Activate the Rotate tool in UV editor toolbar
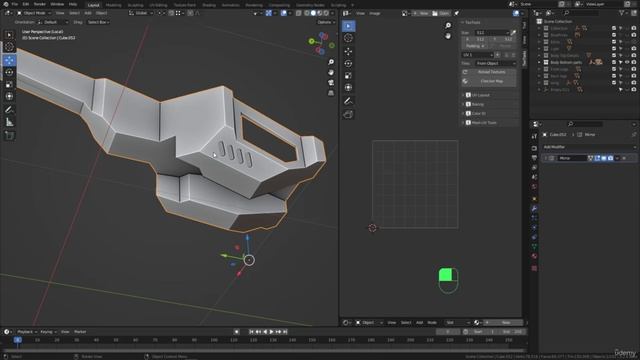640x360 pixels. (x=348, y=63)
